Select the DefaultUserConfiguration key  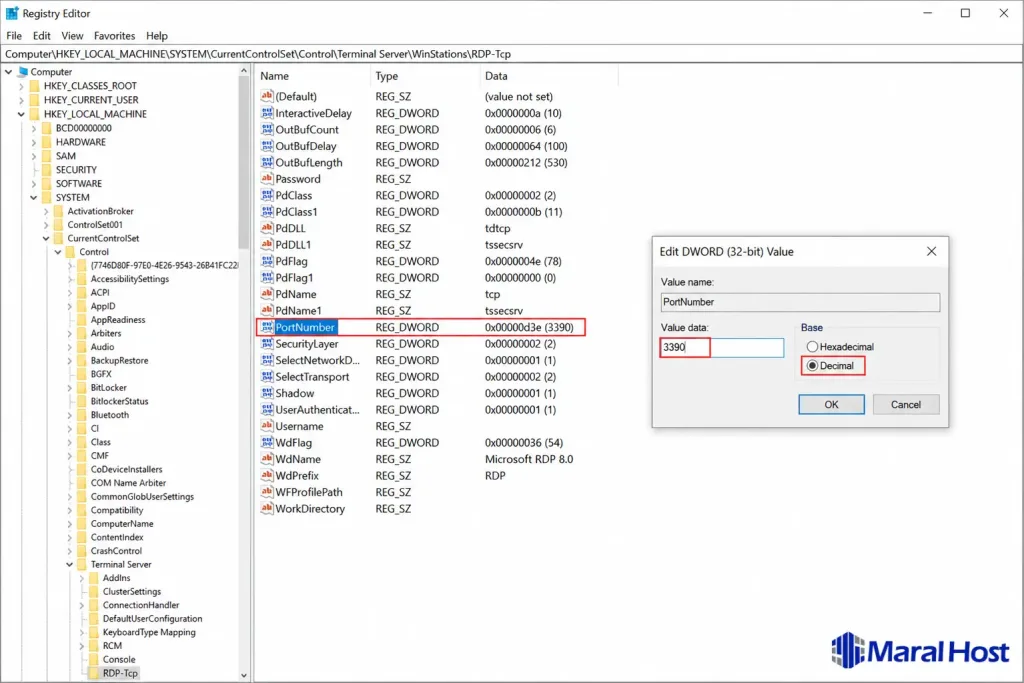pos(152,618)
